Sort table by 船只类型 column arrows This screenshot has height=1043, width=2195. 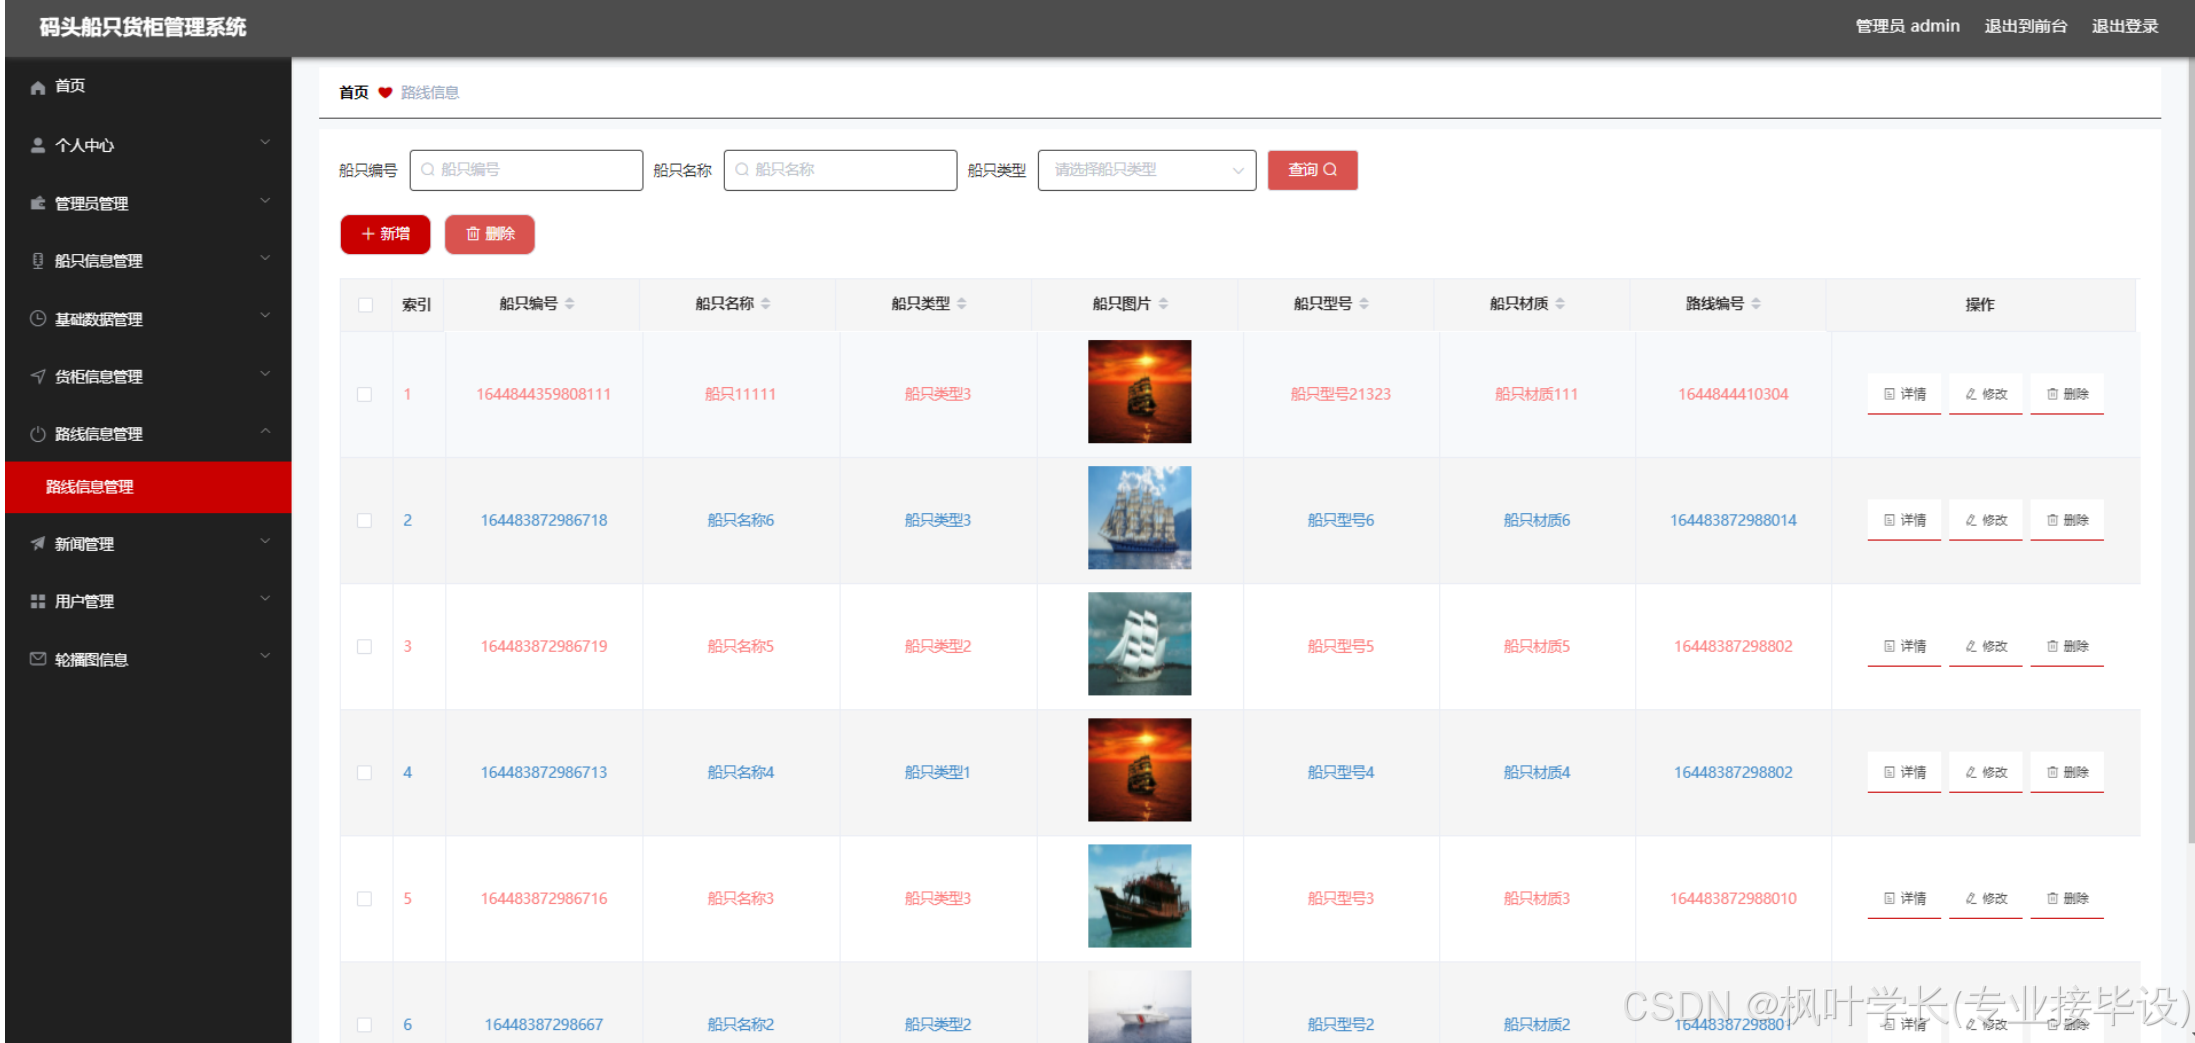tap(961, 304)
